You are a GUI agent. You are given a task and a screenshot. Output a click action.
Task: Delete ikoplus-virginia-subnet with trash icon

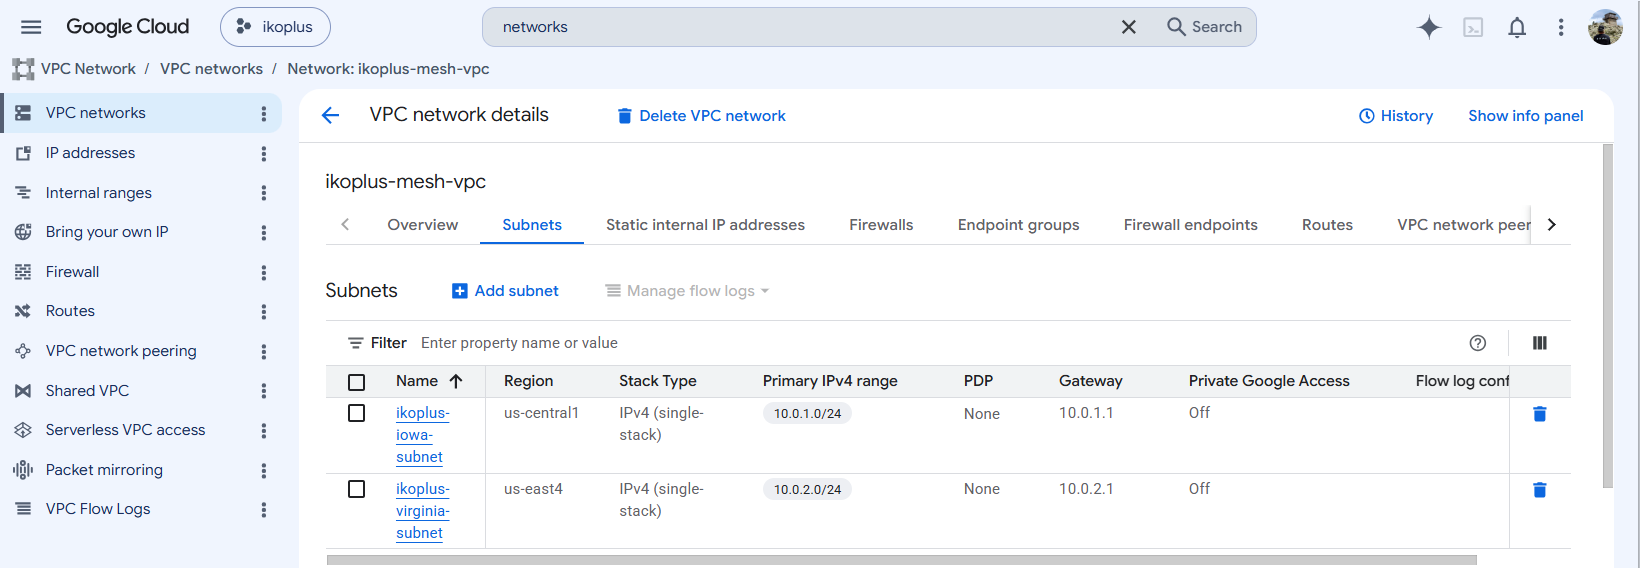click(x=1540, y=490)
